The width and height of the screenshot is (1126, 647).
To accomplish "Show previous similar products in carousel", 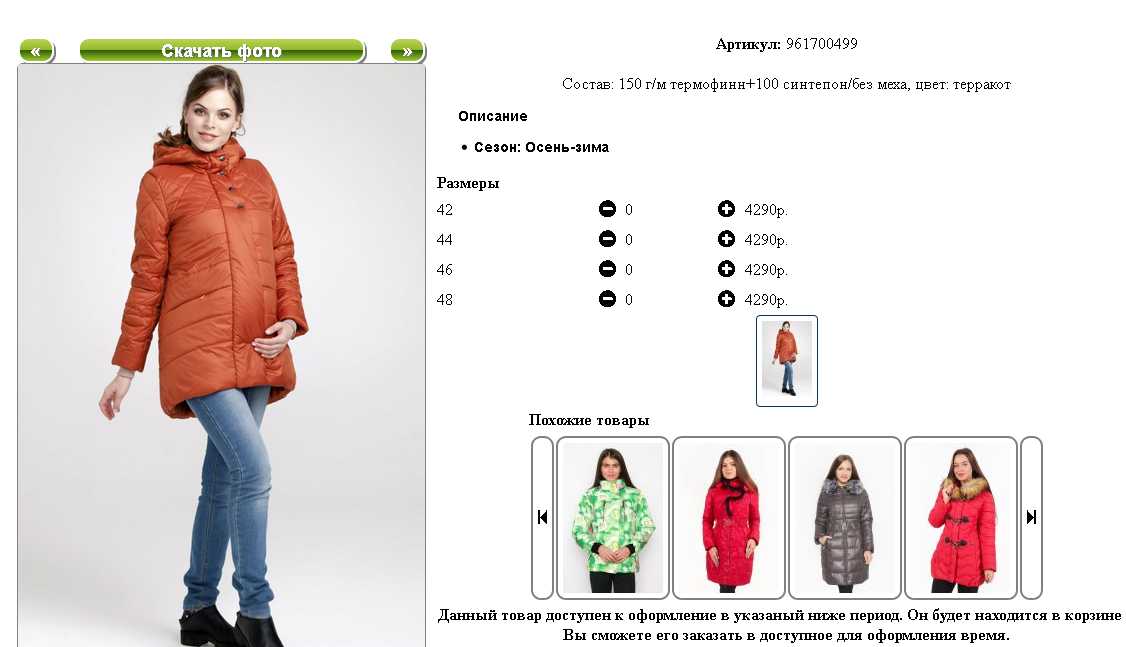I will coord(542,517).
